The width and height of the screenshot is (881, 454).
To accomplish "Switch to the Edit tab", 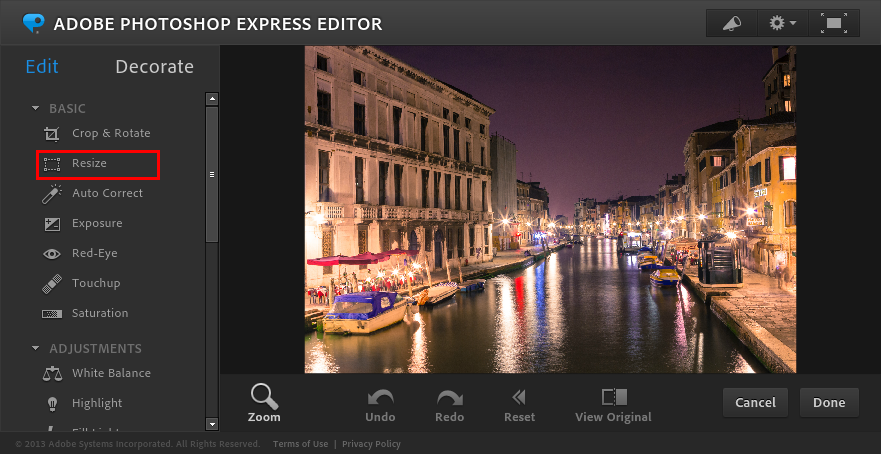I will coord(42,67).
